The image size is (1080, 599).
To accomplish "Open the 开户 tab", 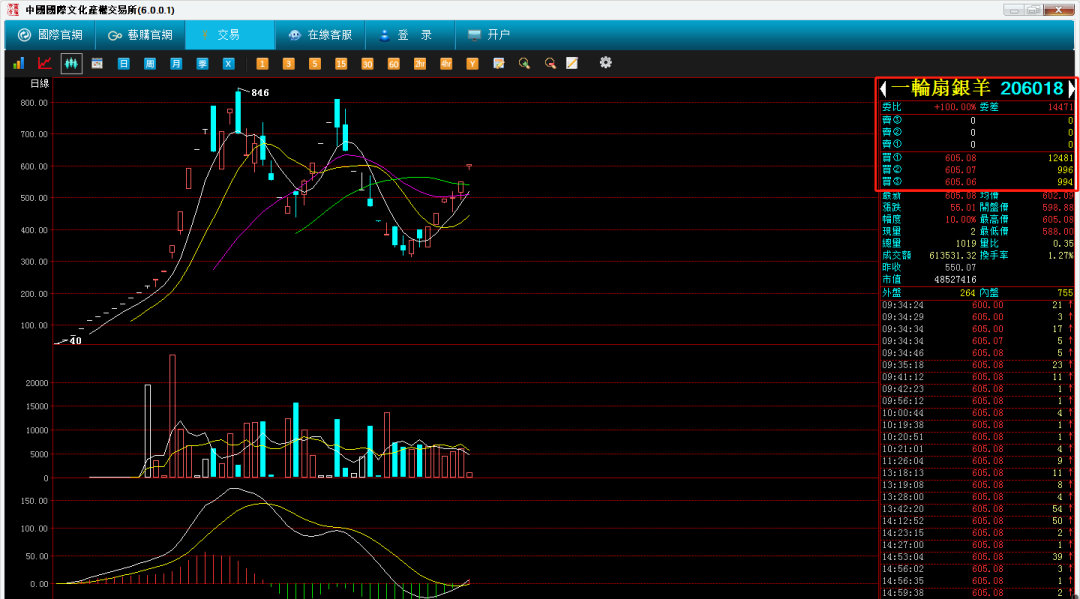I will point(488,34).
